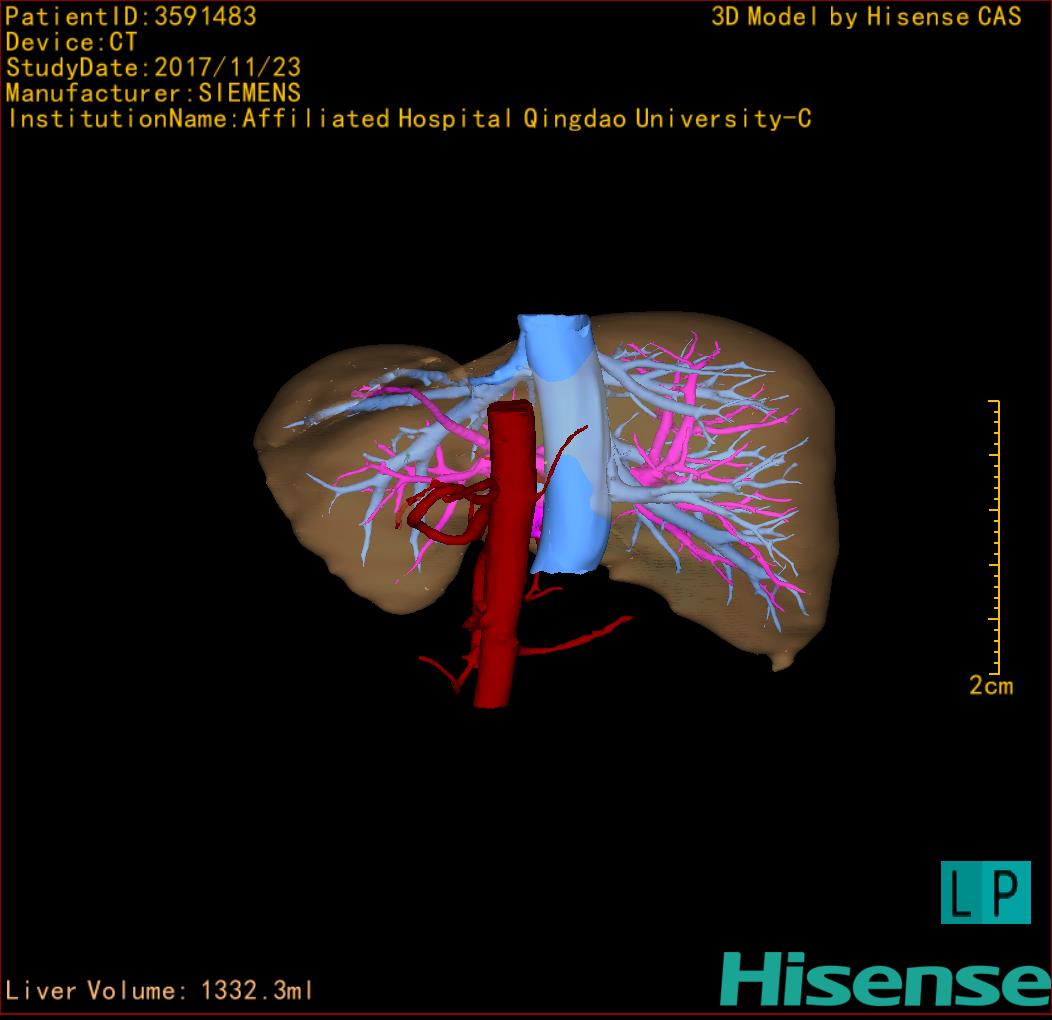This screenshot has height=1020, width=1052.
Task: Click the 3D Model by Hisense CAS text
Action: coord(866,16)
